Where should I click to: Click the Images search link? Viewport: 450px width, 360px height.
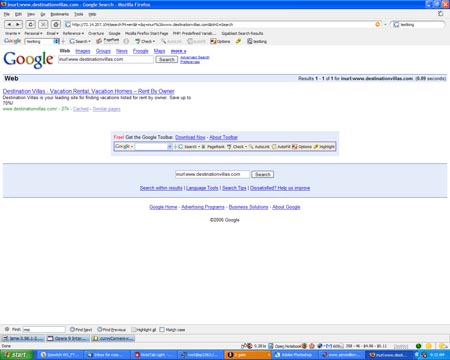click(x=83, y=51)
